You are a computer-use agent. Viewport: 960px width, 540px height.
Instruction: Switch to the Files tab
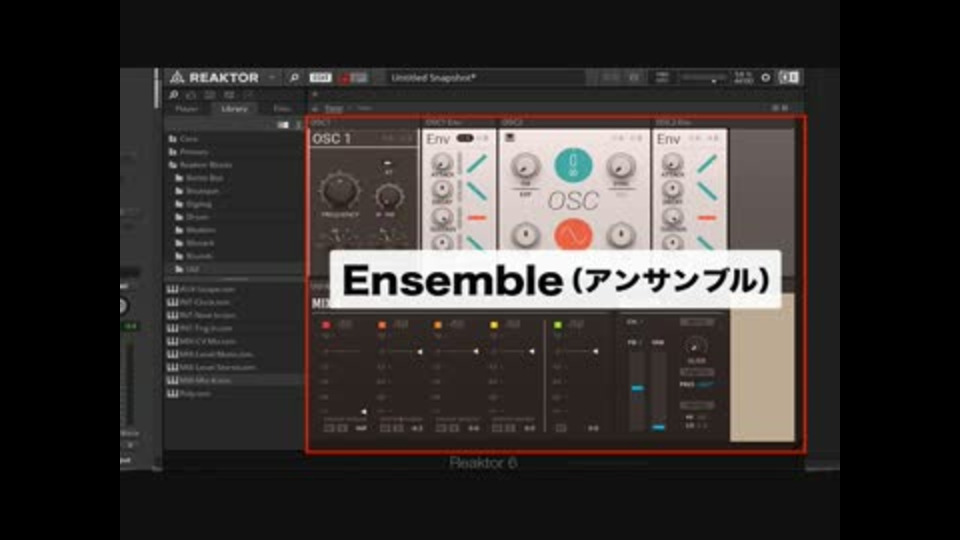pos(282,109)
